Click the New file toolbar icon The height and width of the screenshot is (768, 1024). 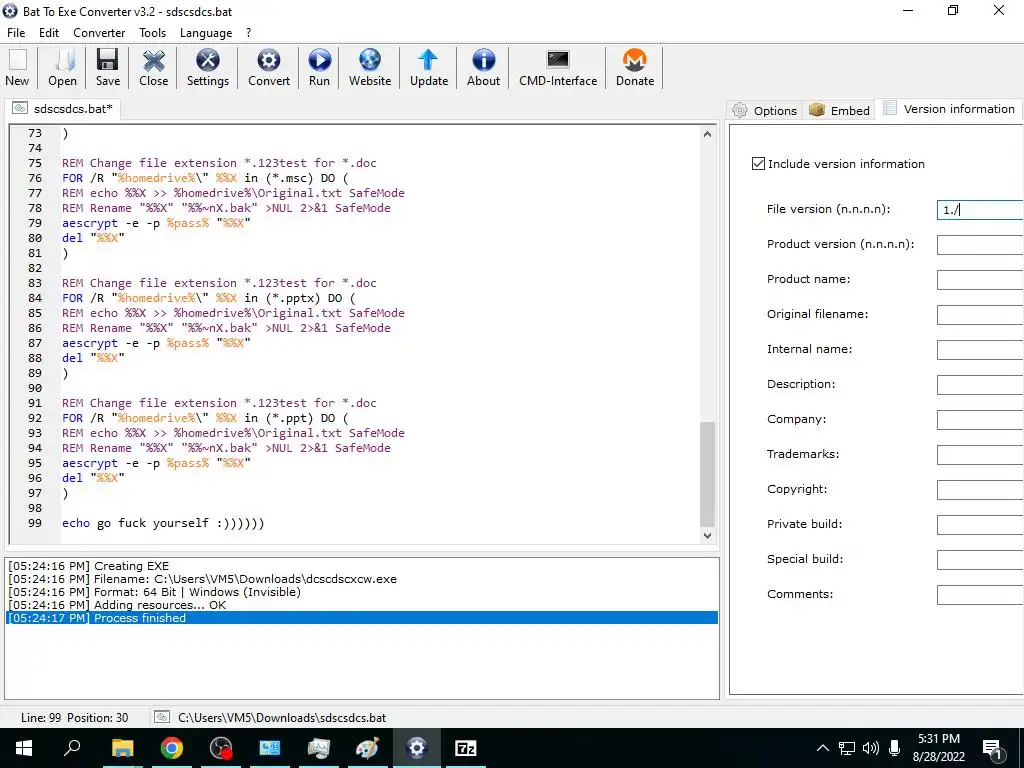pyautogui.click(x=17, y=67)
